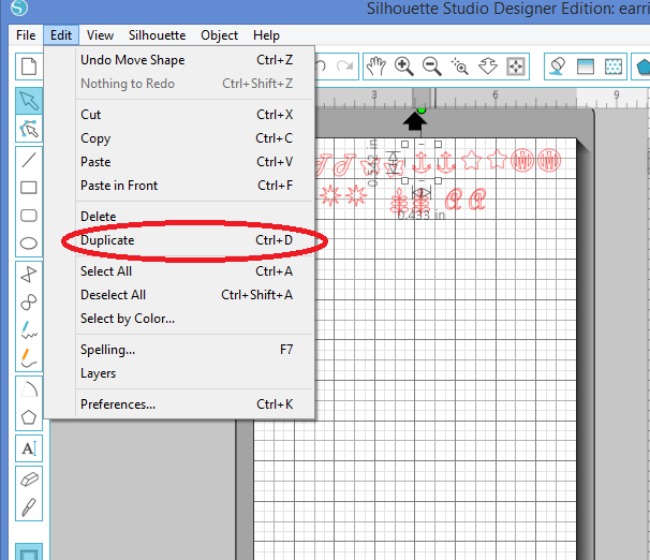Select the Edit Points tool
650x560 pixels.
click(29, 129)
